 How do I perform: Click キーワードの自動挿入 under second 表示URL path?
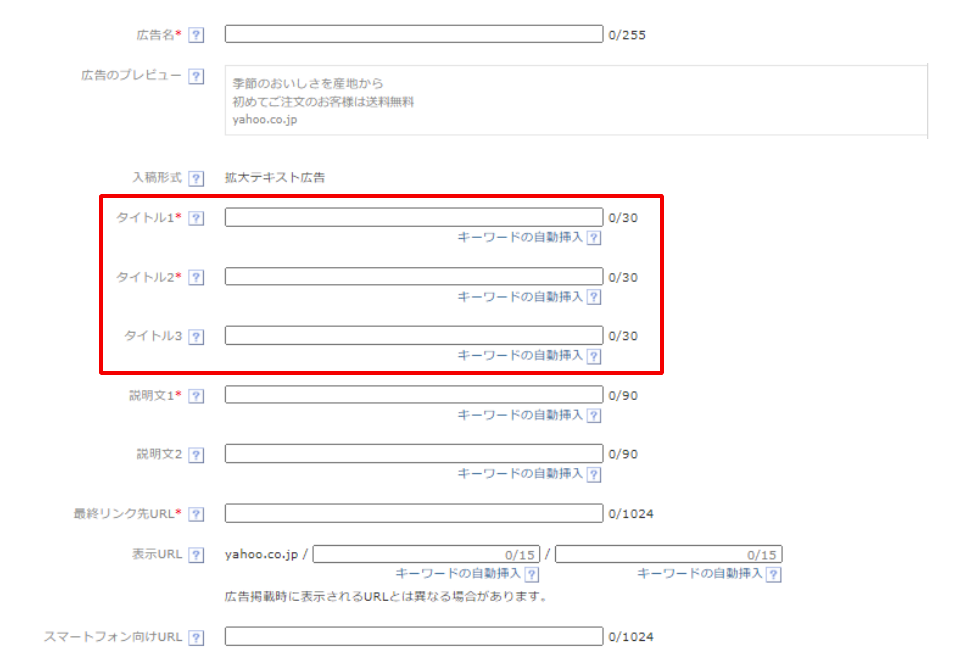(x=700, y=573)
